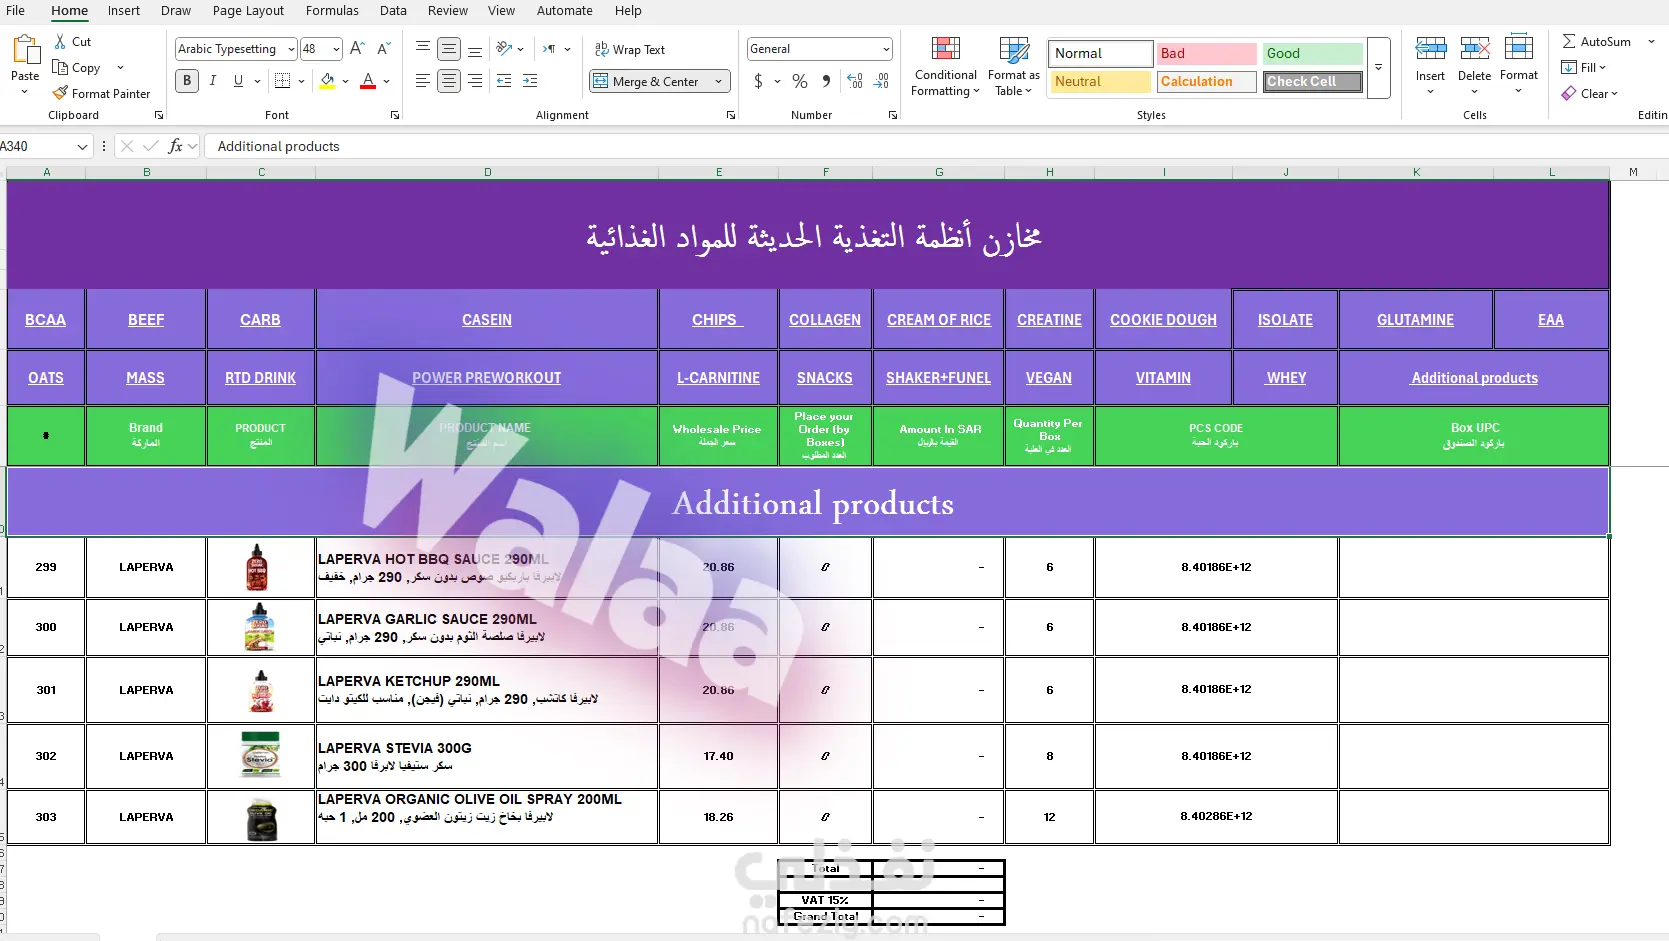1669x941 pixels.
Task: Click the Insert Function fx button
Action: point(176,146)
